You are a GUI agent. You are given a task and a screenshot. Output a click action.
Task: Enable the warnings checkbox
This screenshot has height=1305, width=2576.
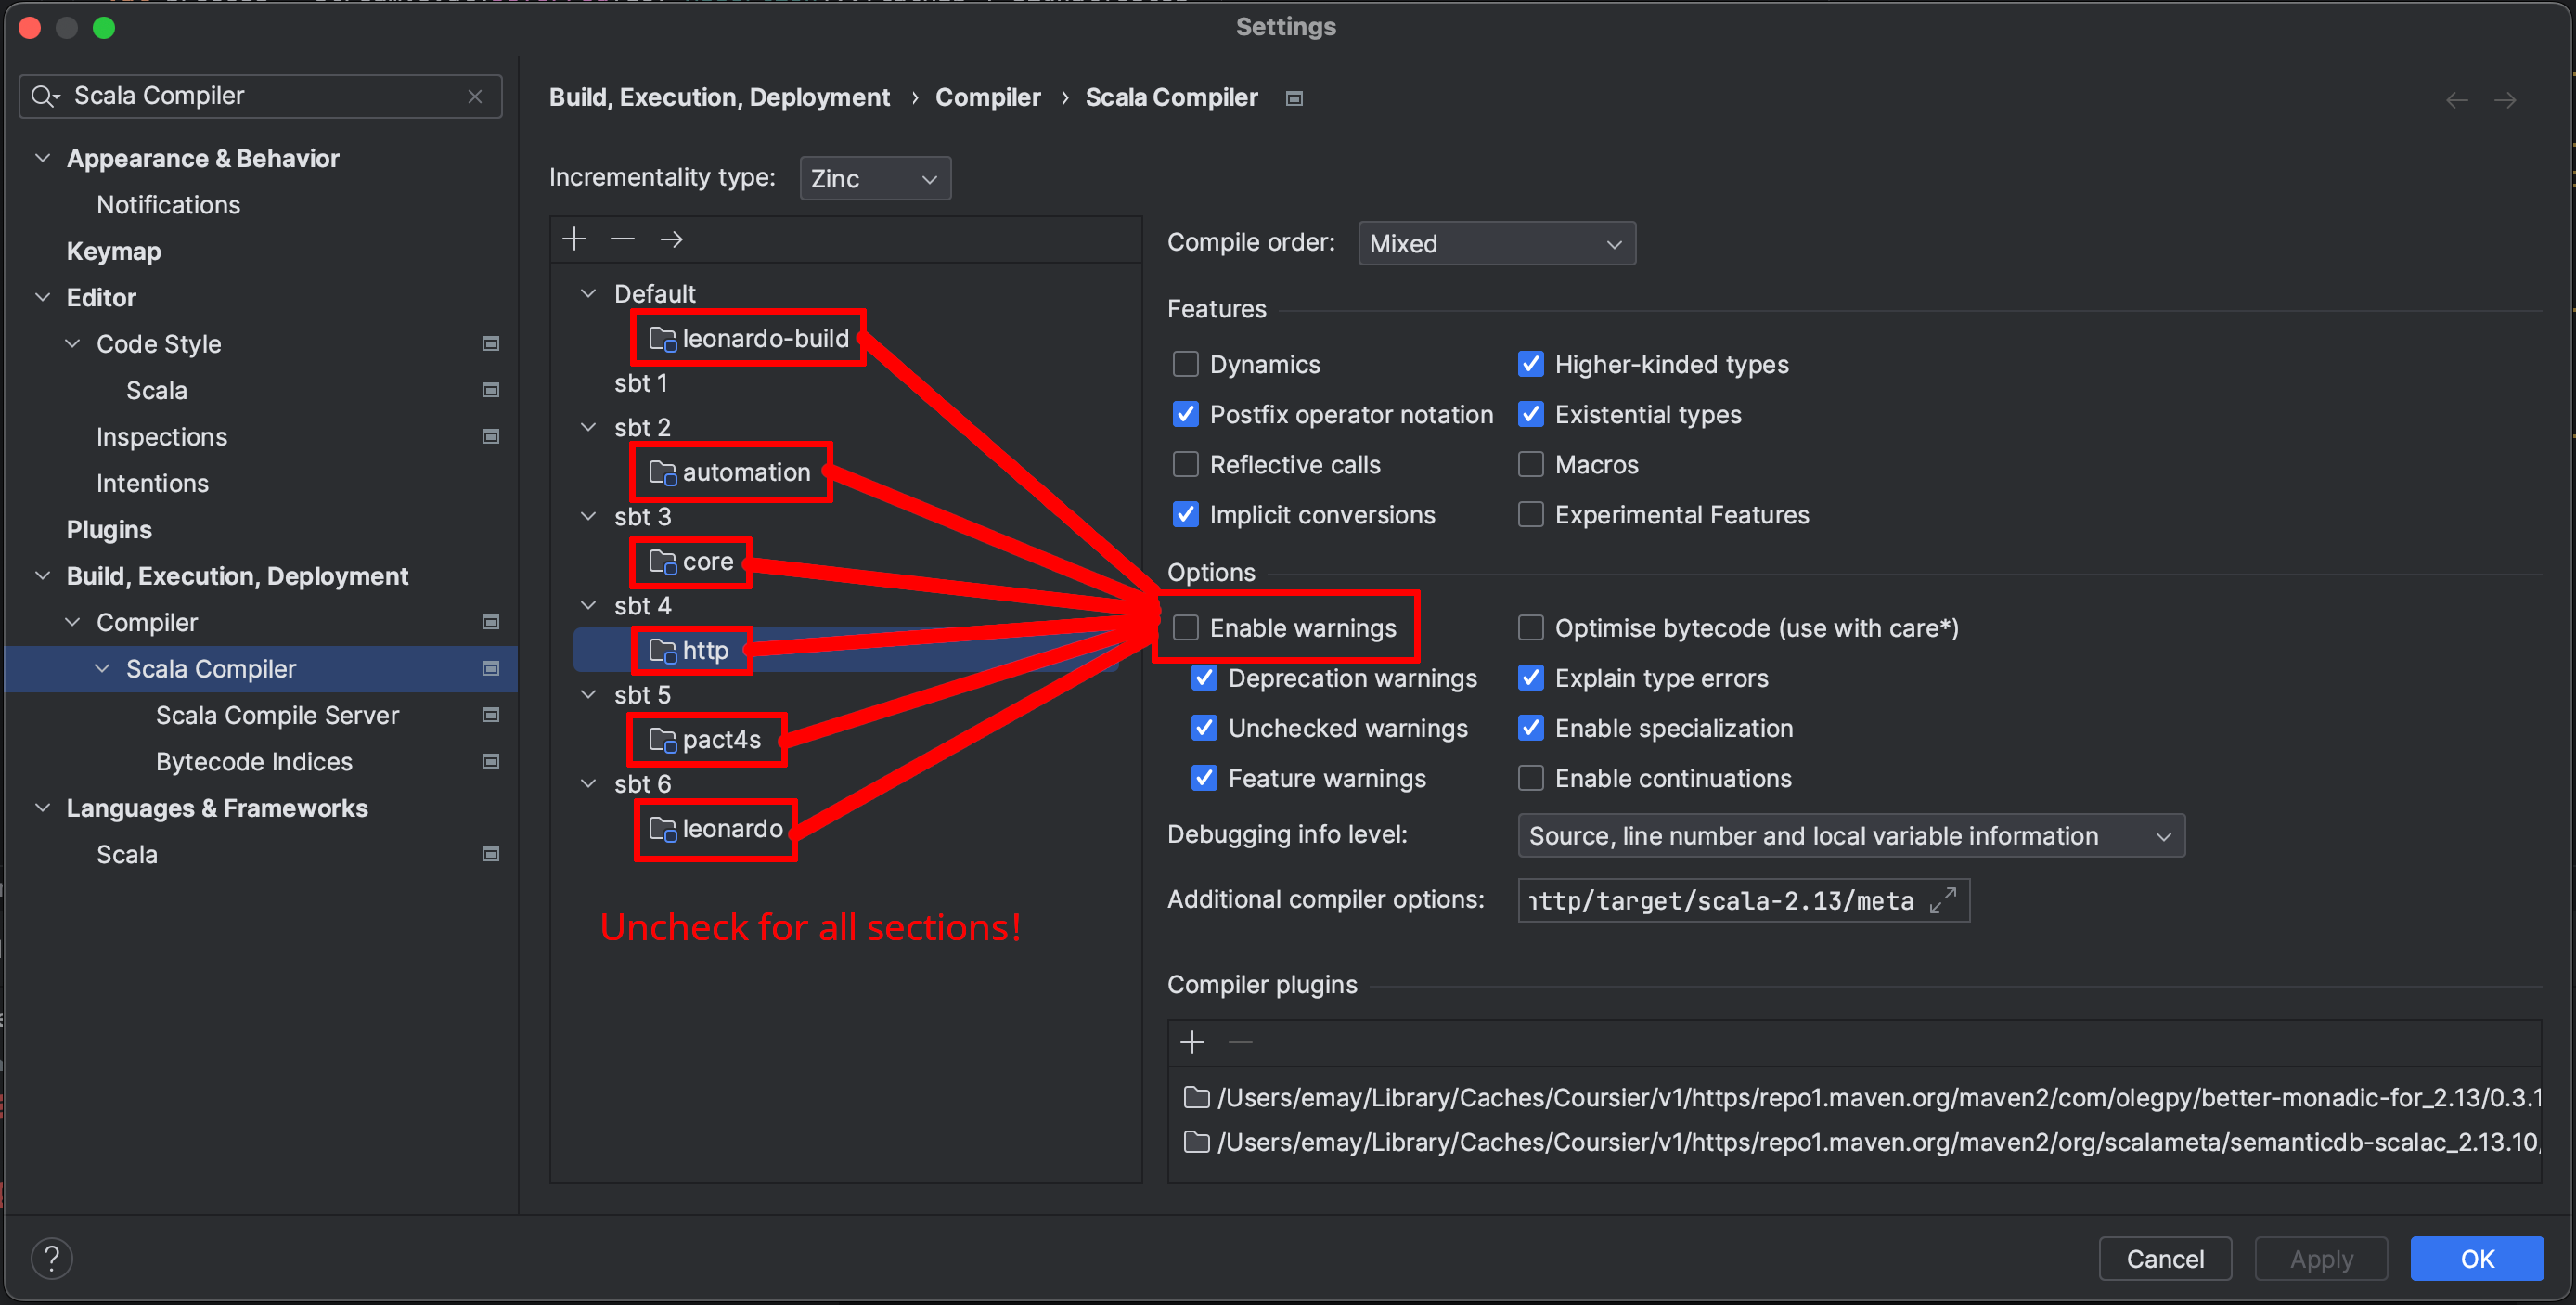pyautogui.click(x=1185, y=628)
